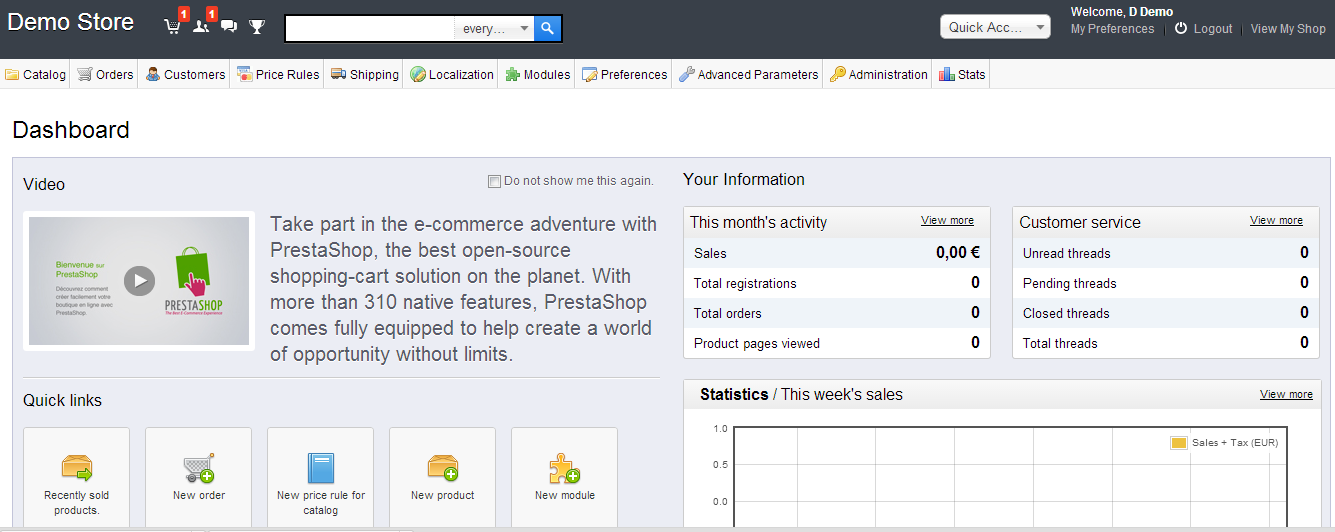Click the Sales + Tax (EUR) legend swatch
Screen dimensions: 1335x532
coord(1179,442)
